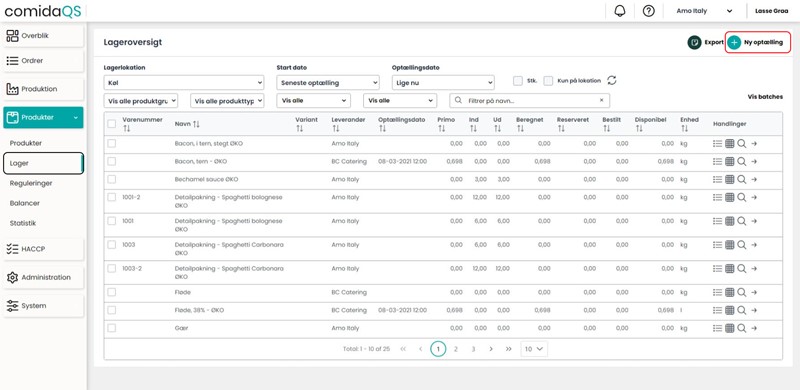Viewport: 800px width, 390px height.
Task: Go to page 2 of the table
Action: pyautogui.click(x=456, y=349)
